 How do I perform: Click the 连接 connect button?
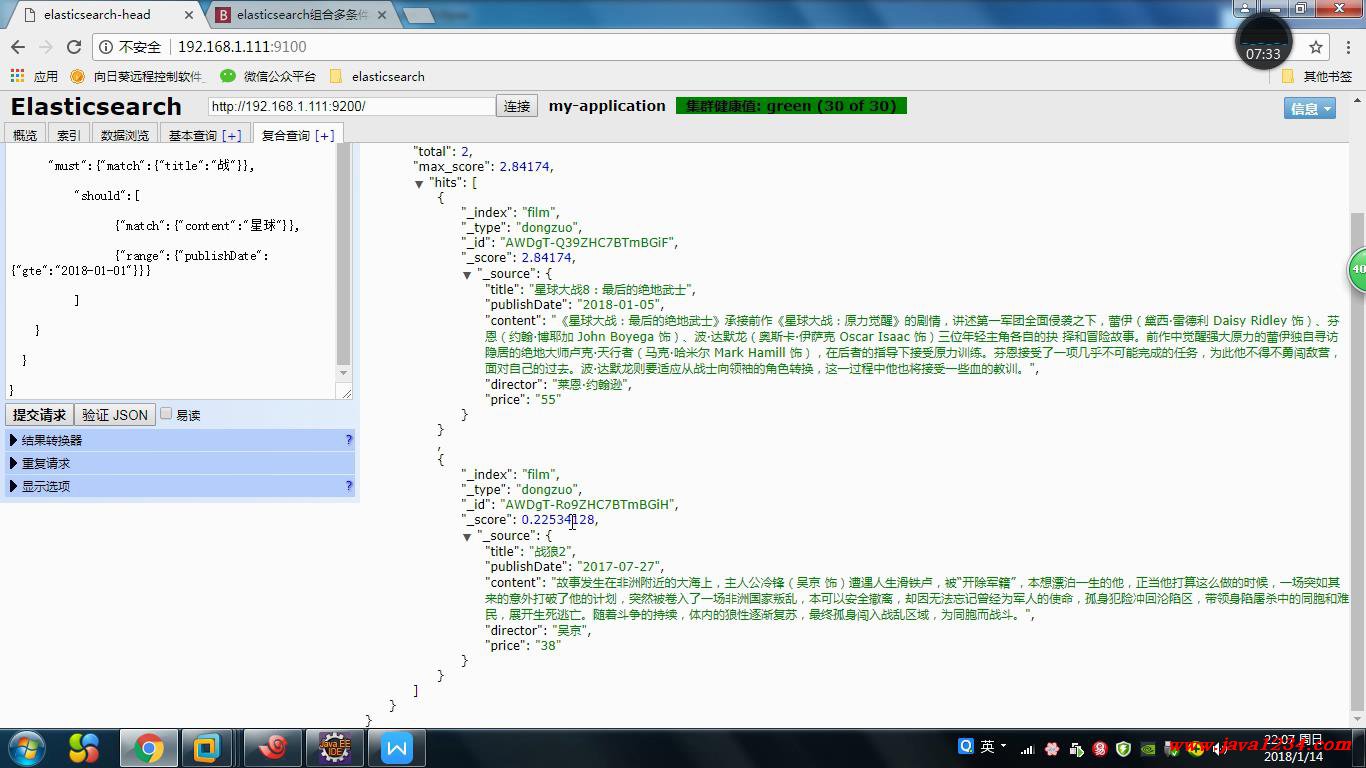click(x=517, y=106)
